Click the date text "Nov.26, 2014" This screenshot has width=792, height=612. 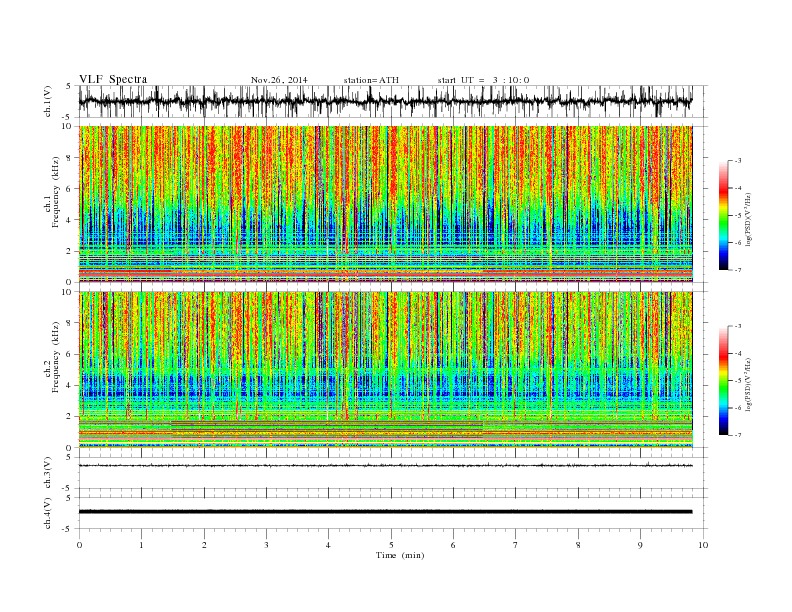[x=279, y=80]
